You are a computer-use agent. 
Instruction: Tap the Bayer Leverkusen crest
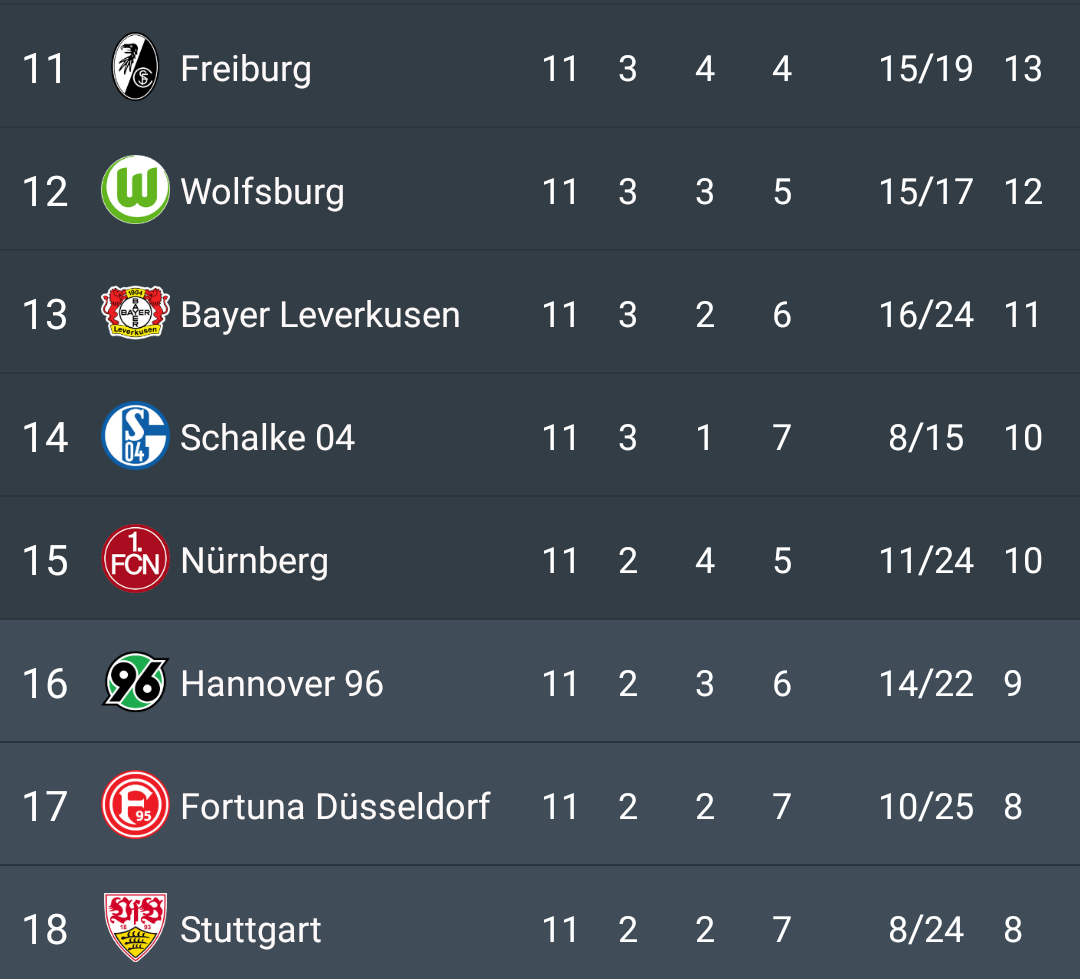[135, 312]
